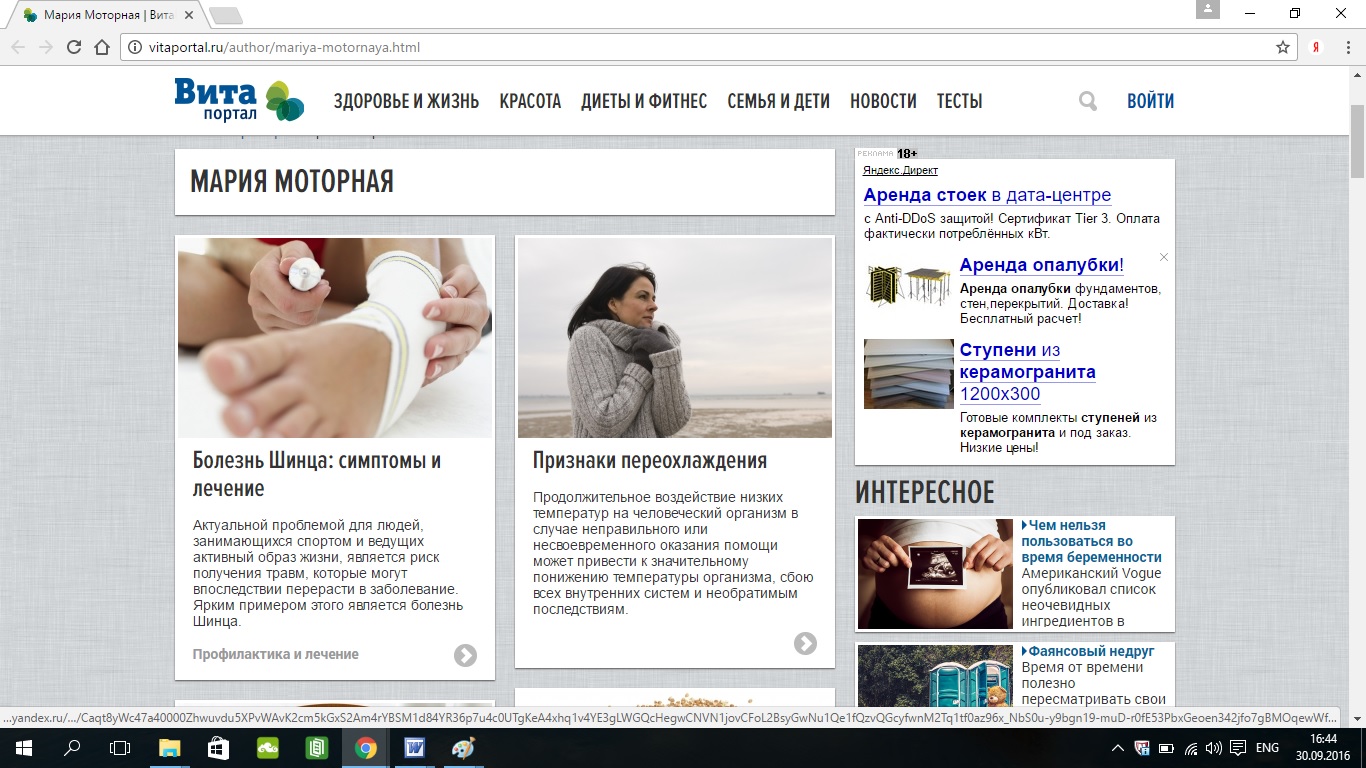This screenshot has height=768, width=1366.
Task: Click the Вита портал logo
Action: tap(239, 100)
